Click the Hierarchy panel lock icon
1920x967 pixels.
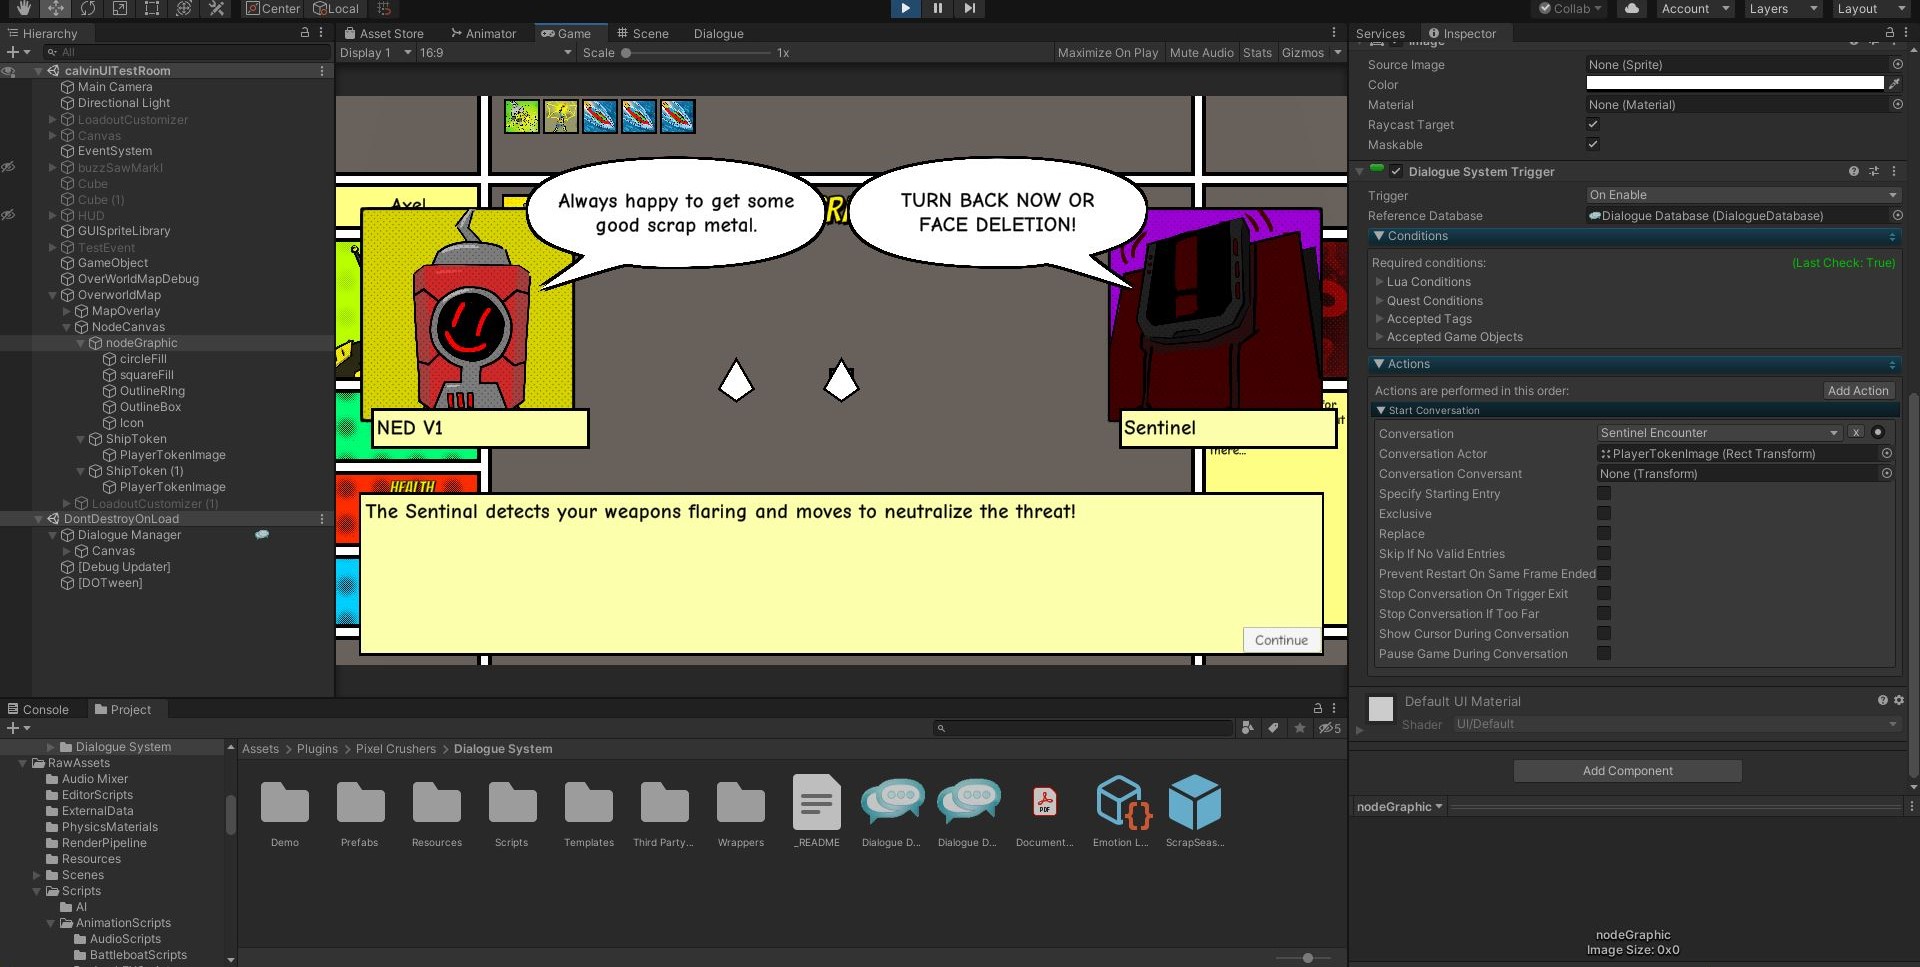[305, 33]
